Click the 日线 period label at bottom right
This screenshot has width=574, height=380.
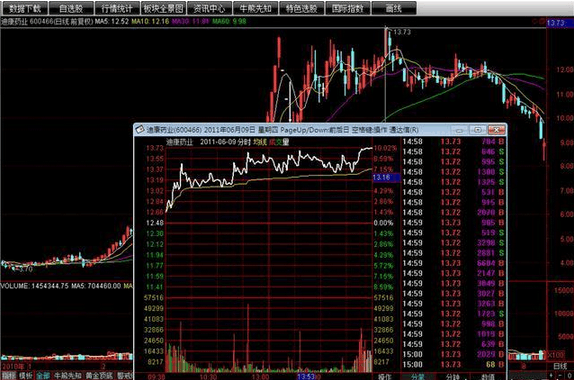560,366
